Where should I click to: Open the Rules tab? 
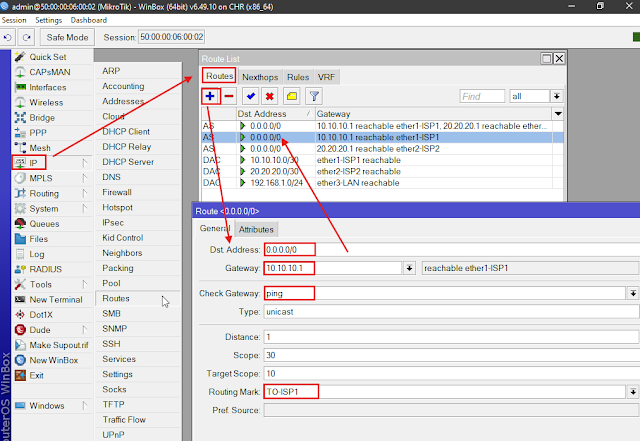(298, 77)
